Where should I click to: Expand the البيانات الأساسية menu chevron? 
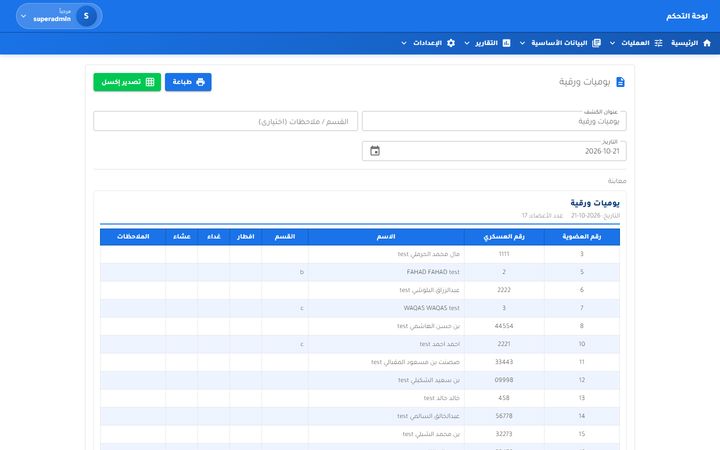click(x=522, y=43)
